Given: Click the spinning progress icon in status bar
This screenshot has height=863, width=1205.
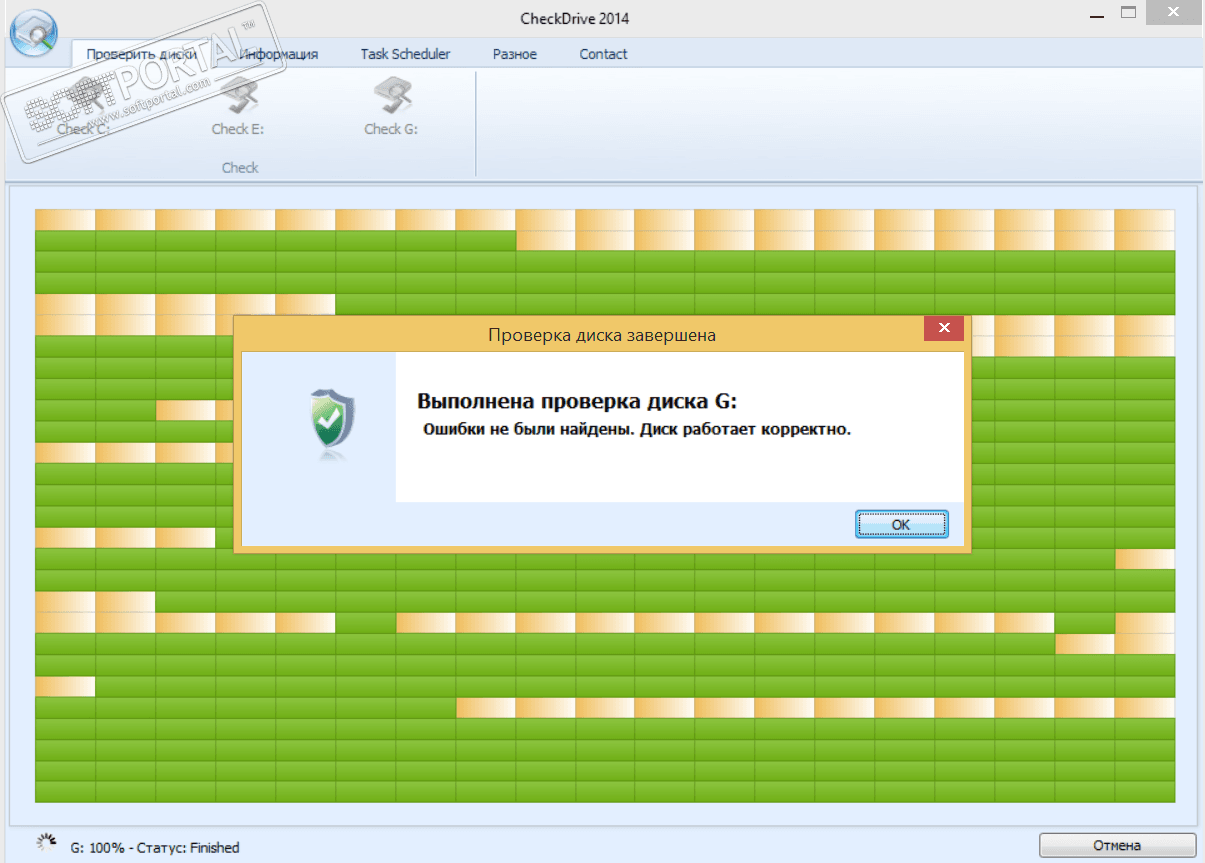Looking at the screenshot, I should click(x=46, y=843).
